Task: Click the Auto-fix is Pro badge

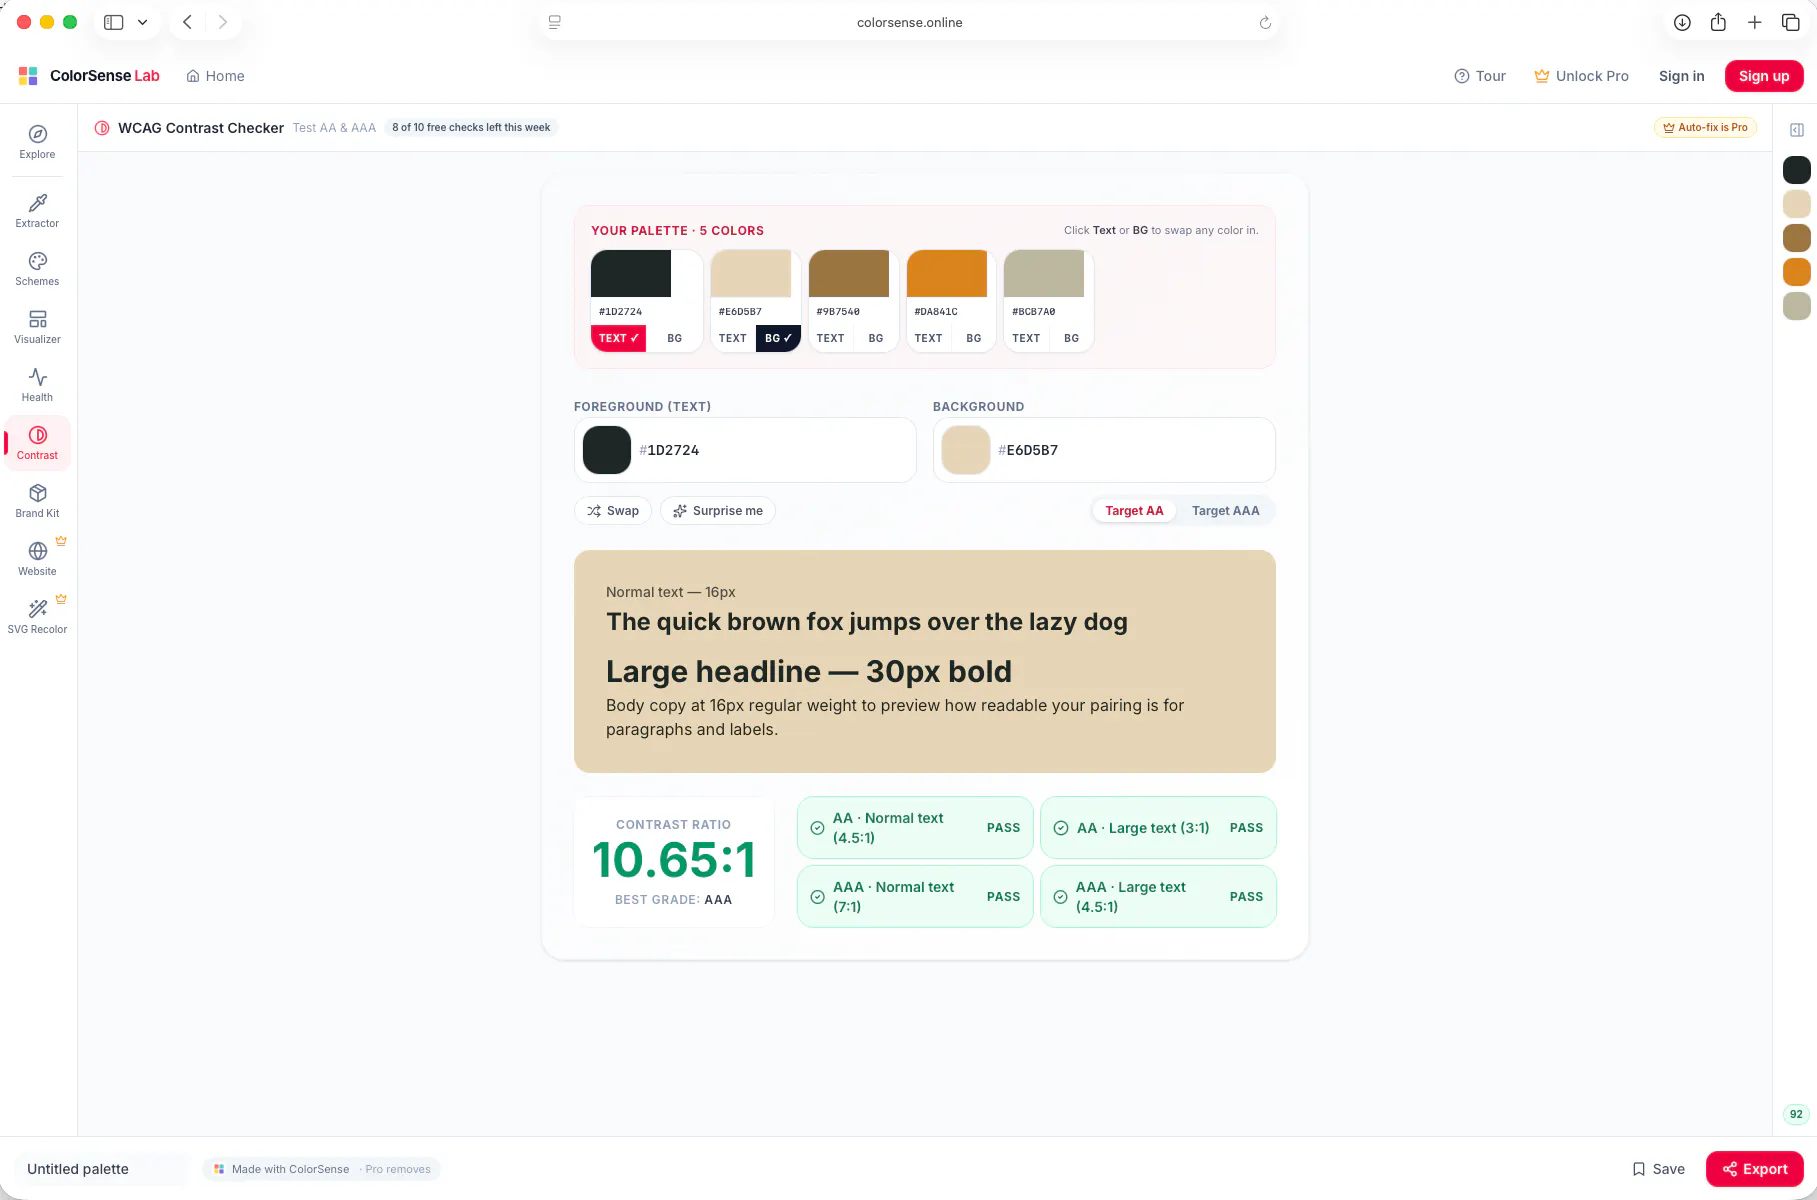Action: [1705, 128]
